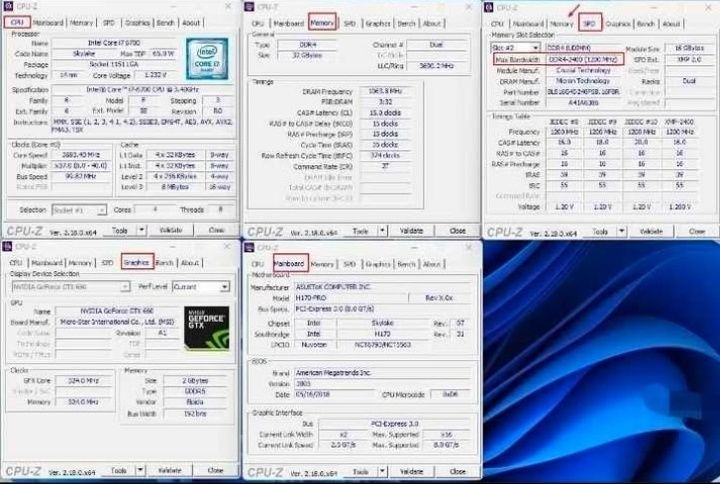Click the CPU-Z title icon in the CPU window
Screen dimensions: 720x484
pos(8,6)
